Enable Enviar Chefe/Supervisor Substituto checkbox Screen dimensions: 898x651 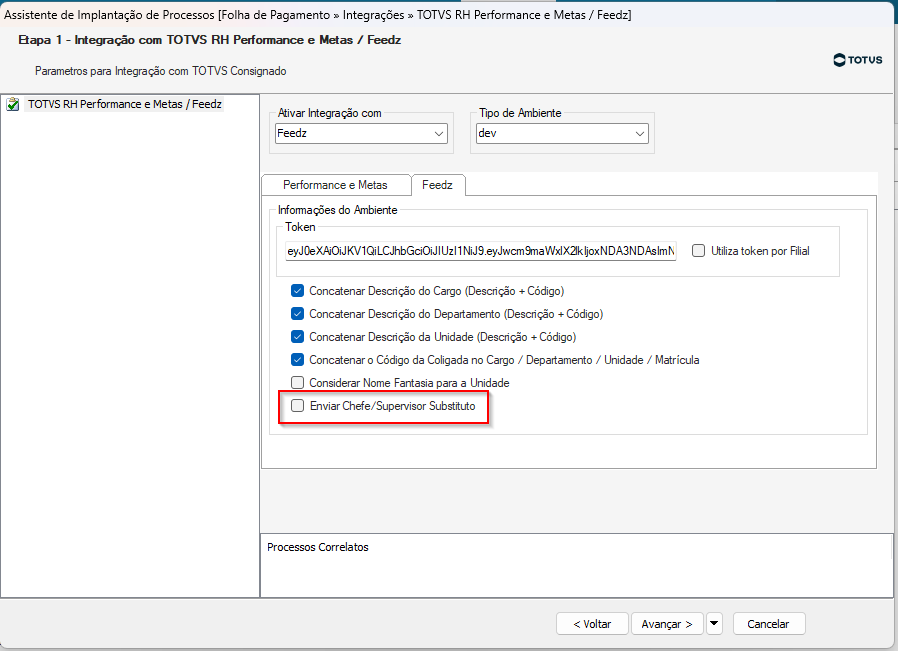pyautogui.click(x=297, y=406)
